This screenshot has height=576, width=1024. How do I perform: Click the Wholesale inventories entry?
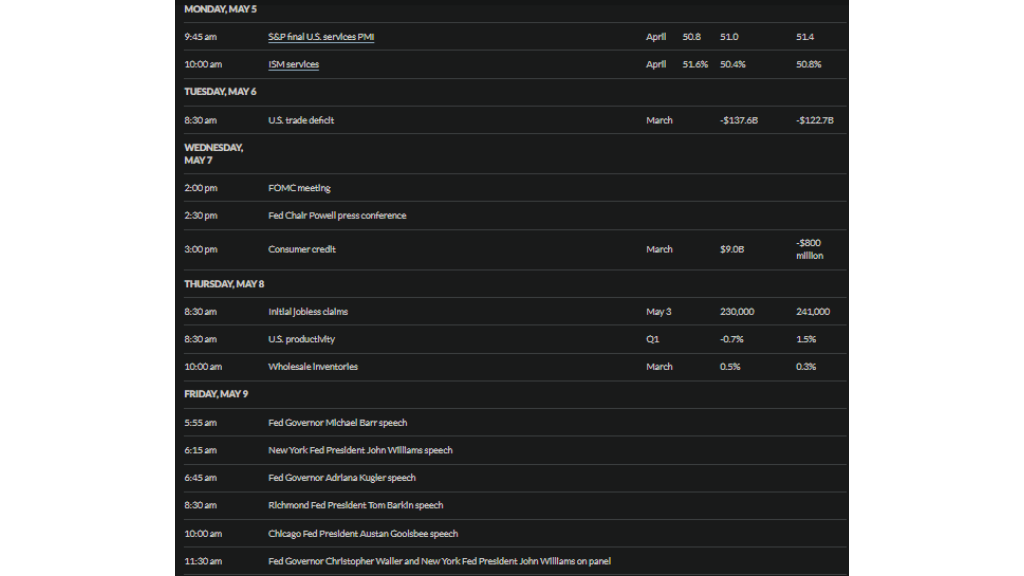pyautogui.click(x=313, y=366)
